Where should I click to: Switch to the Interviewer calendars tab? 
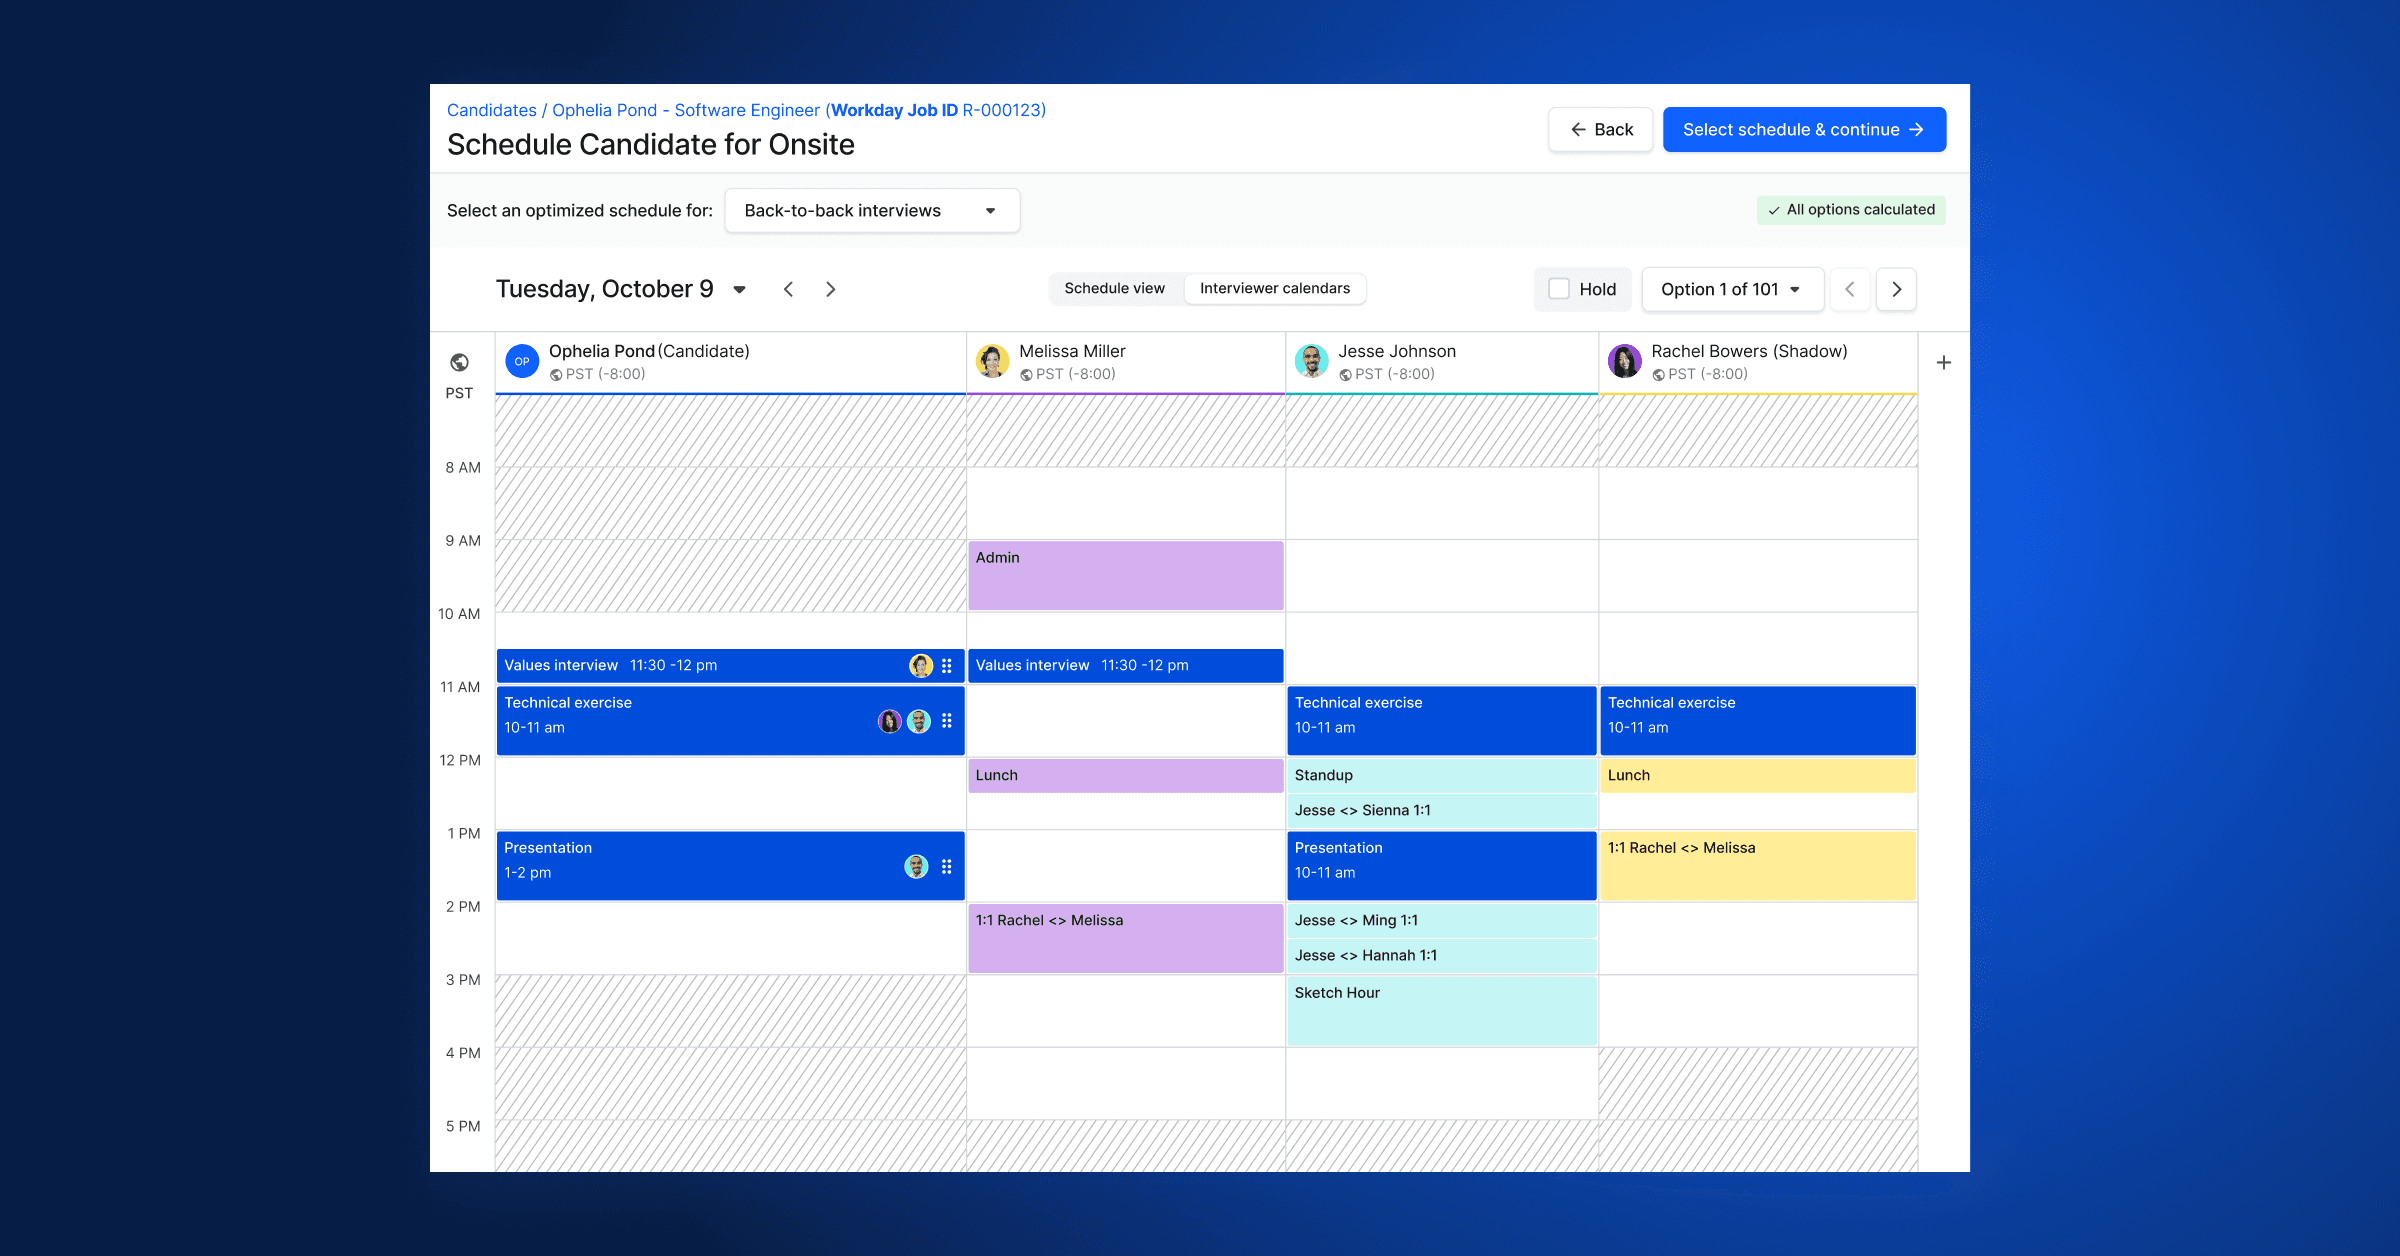click(x=1274, y=288)
